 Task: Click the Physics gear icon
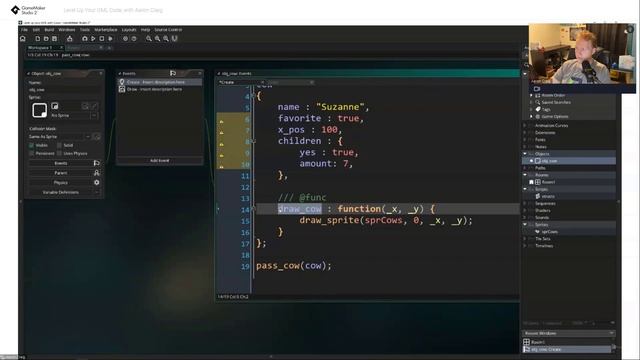click(x=97, y=182)
